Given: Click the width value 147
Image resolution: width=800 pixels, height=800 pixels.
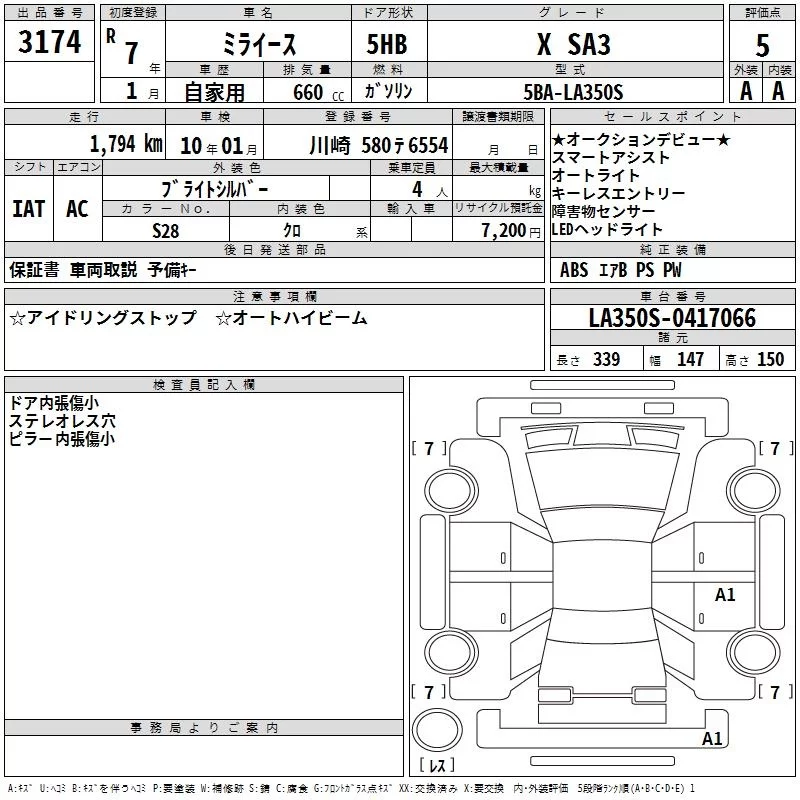Looking at the screenshot, I should 690,360.
